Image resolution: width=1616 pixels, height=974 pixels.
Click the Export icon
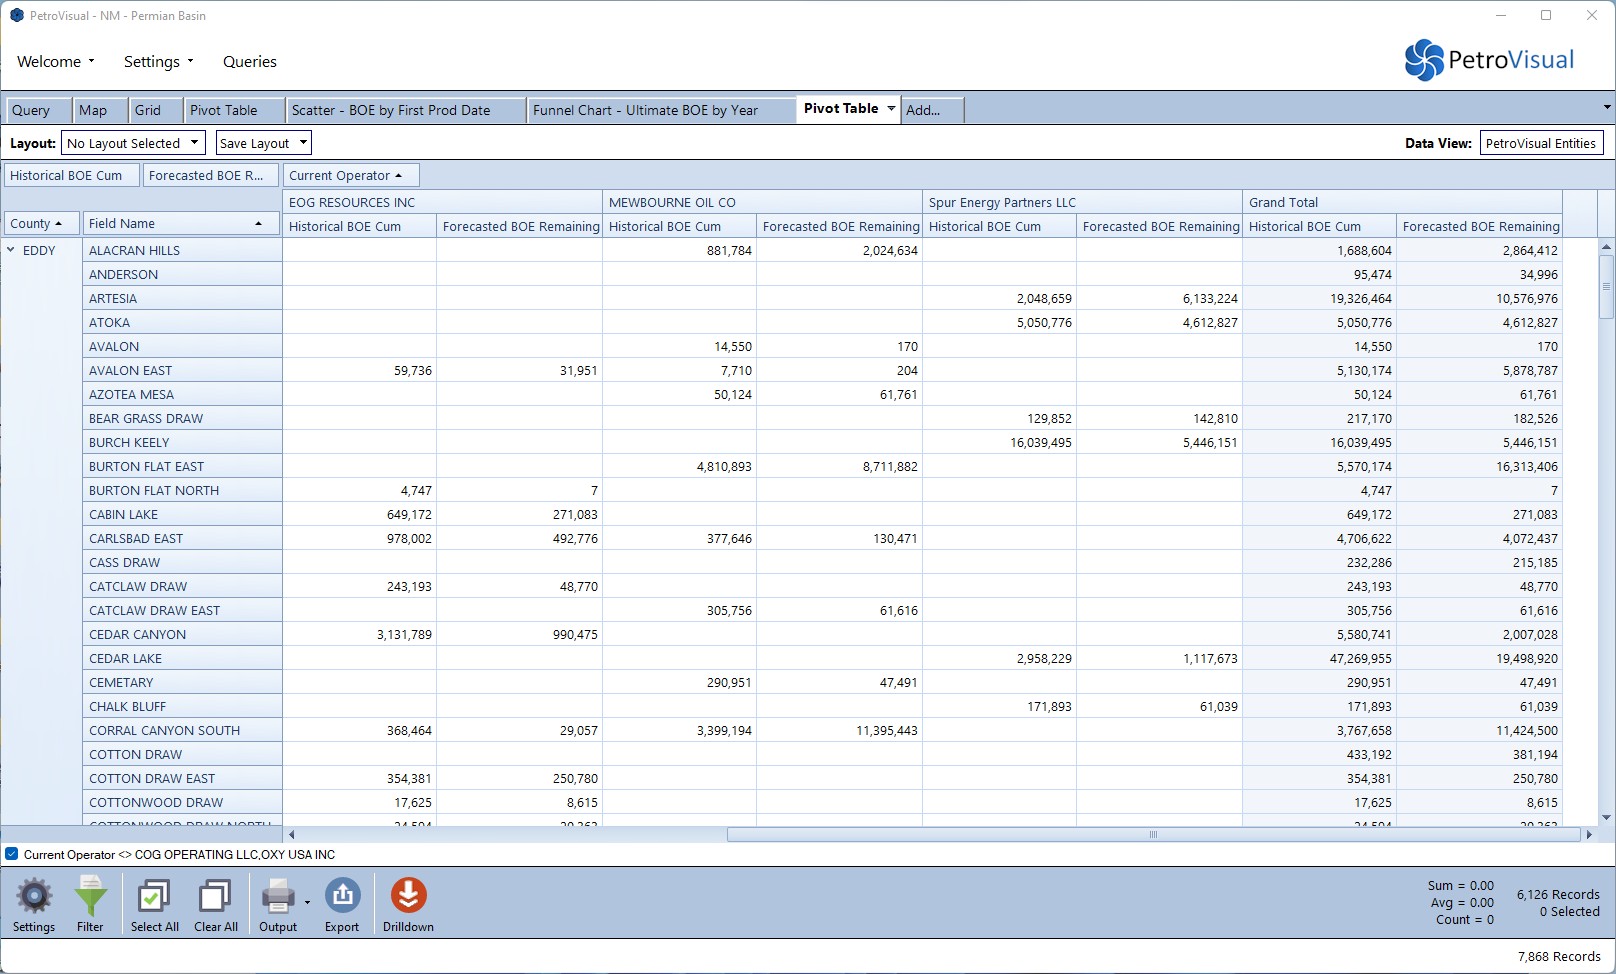[x=342, y=896]
